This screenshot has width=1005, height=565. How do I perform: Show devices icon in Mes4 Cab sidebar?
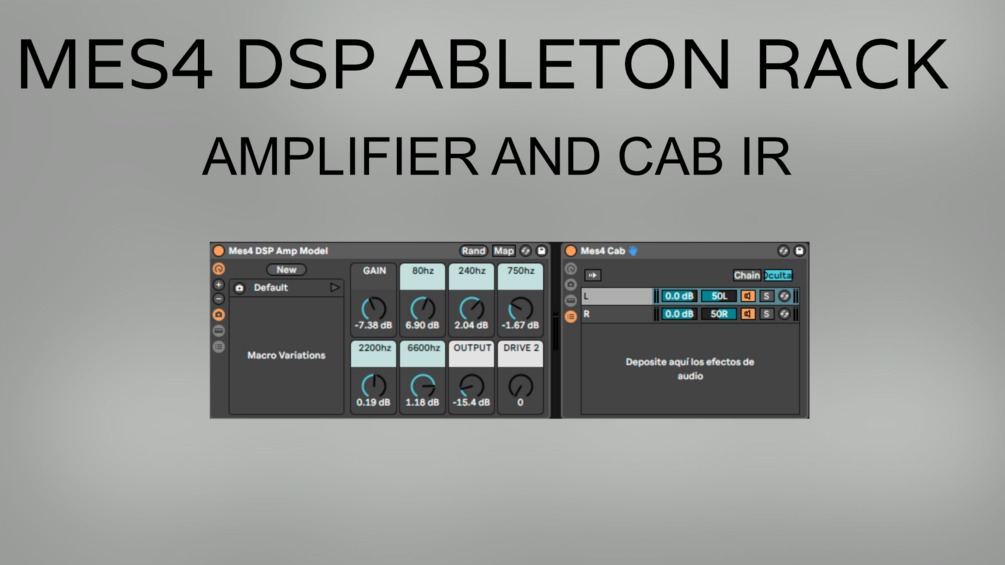pyautogui.click(x=570, y=300)
